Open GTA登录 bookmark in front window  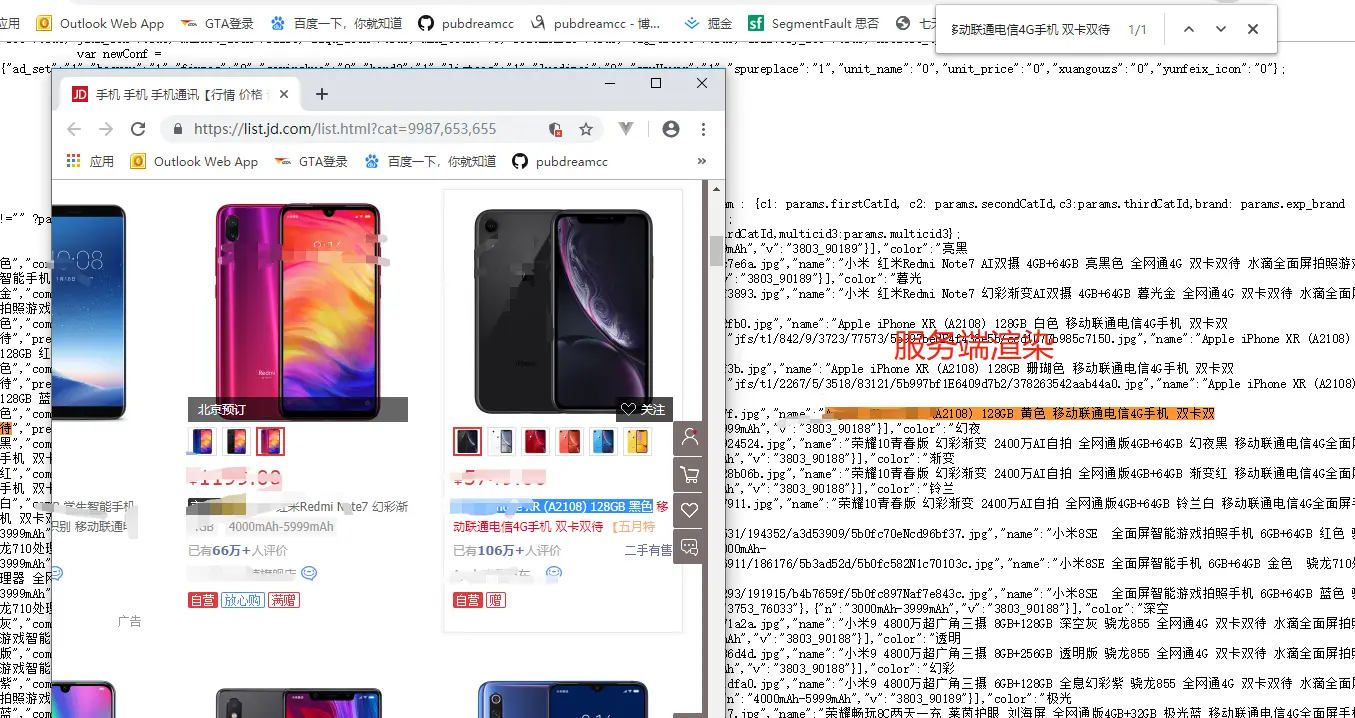pyautogui.click(x=311, y=161)
